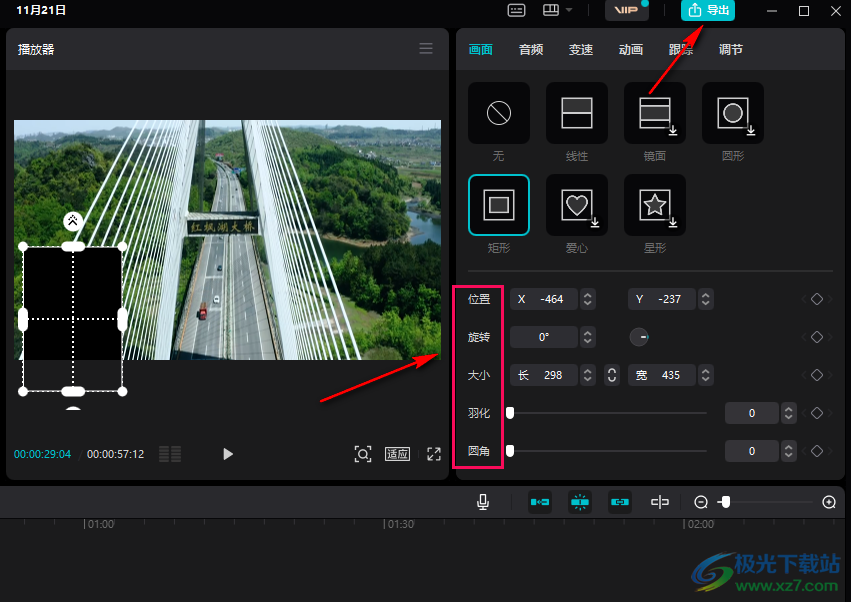The image size is (851, 602).
Task: Add a keyframe for 位置 position
Action: pyautogui.click(x=816, y=299)
